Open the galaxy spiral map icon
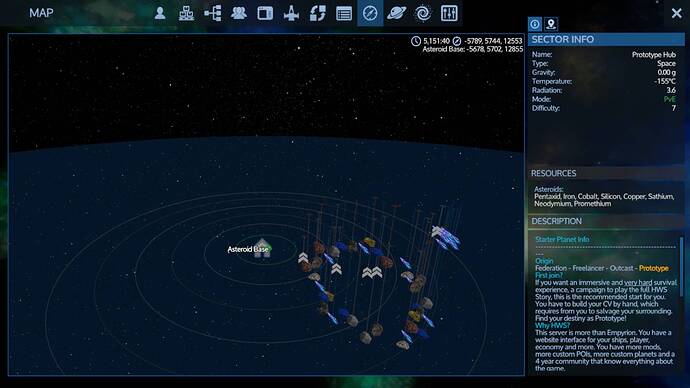Image resolution: width=690 pixels, height=388 pixels. pyautogui.click(x=423, y=13)
